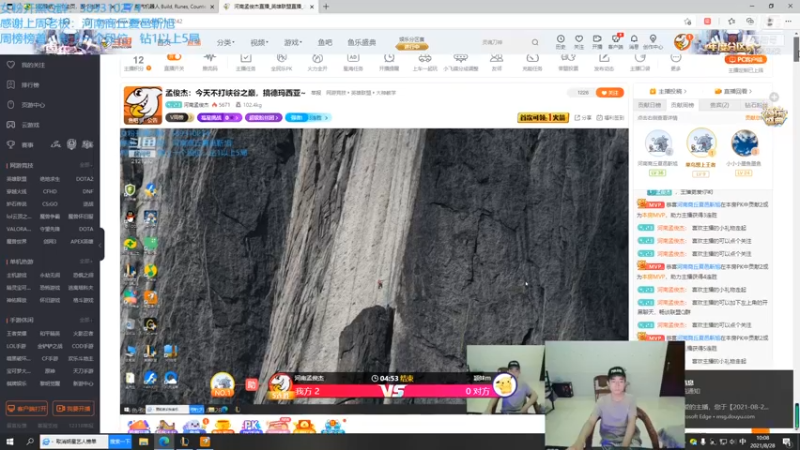Click the Windows Start button
This screenshot has height=450, width=800.
click(x=10, y=442)
